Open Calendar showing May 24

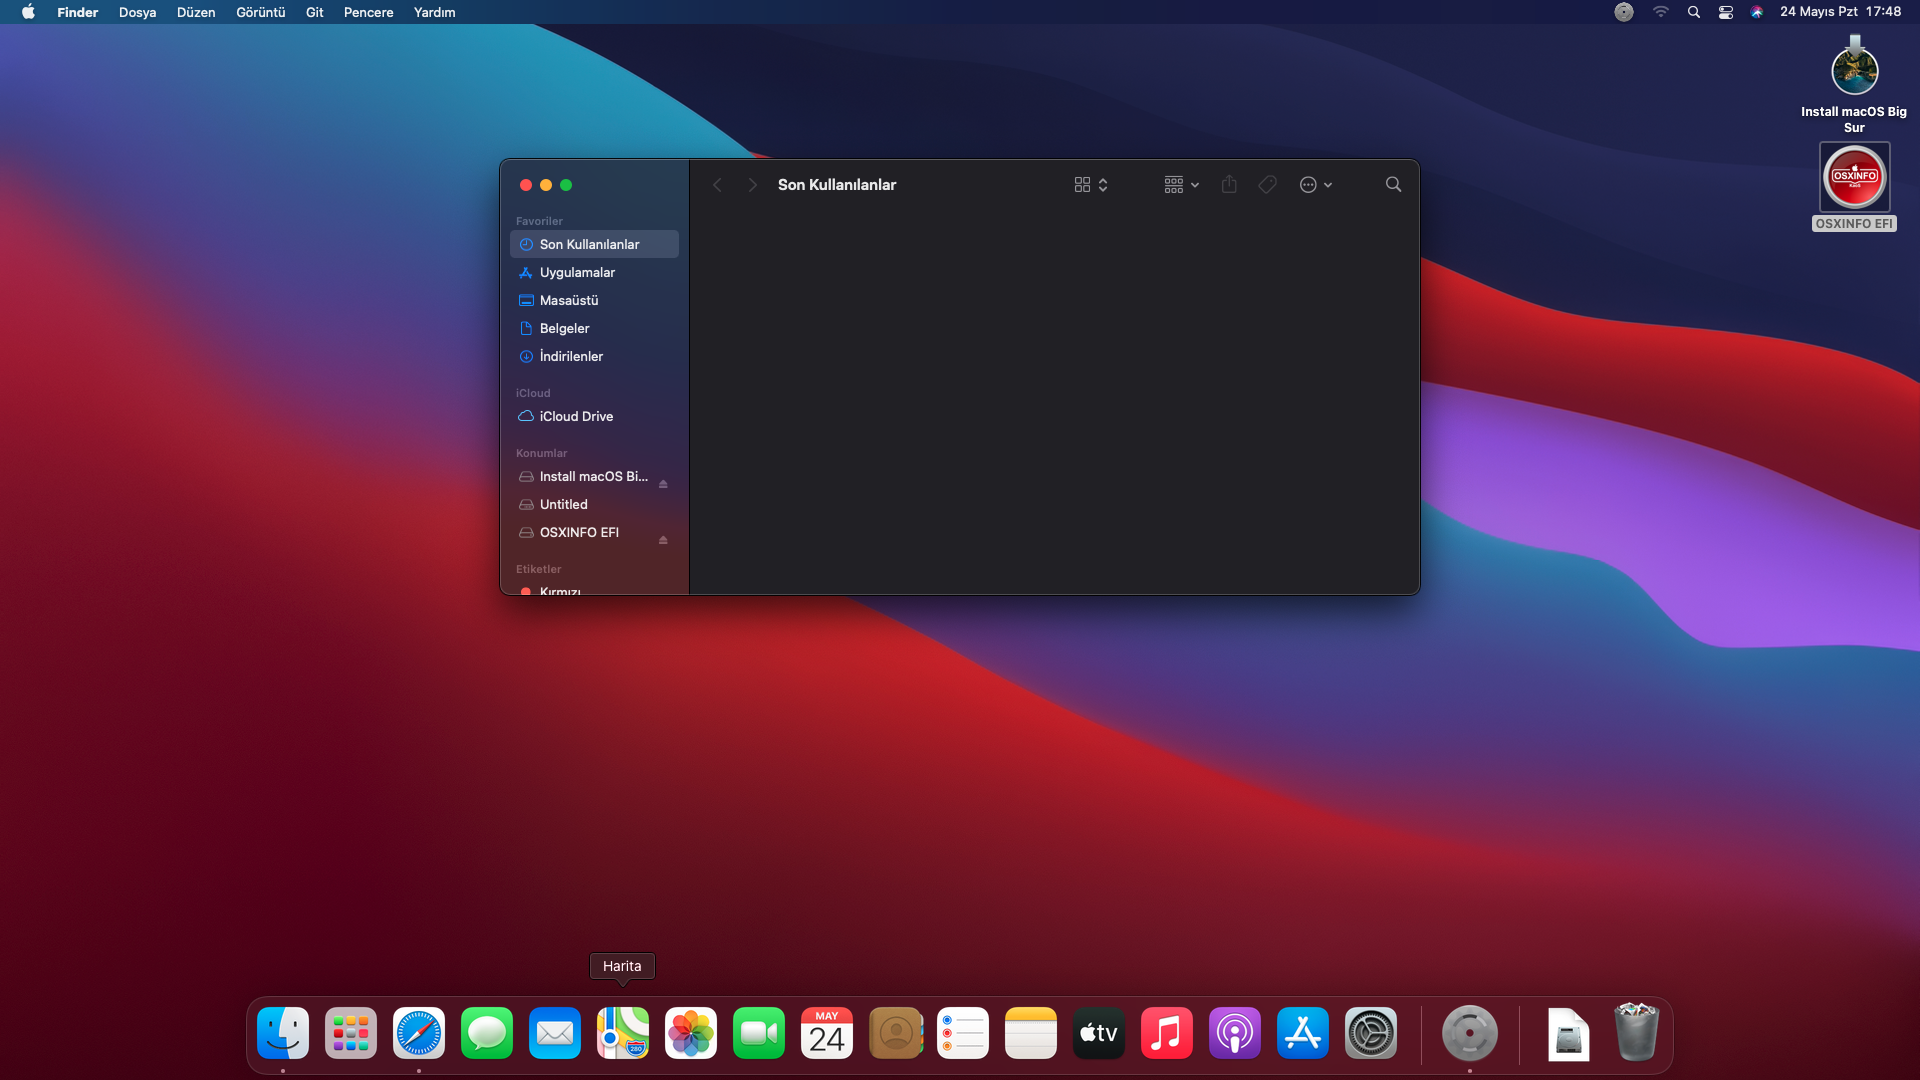click(827, 1033)
